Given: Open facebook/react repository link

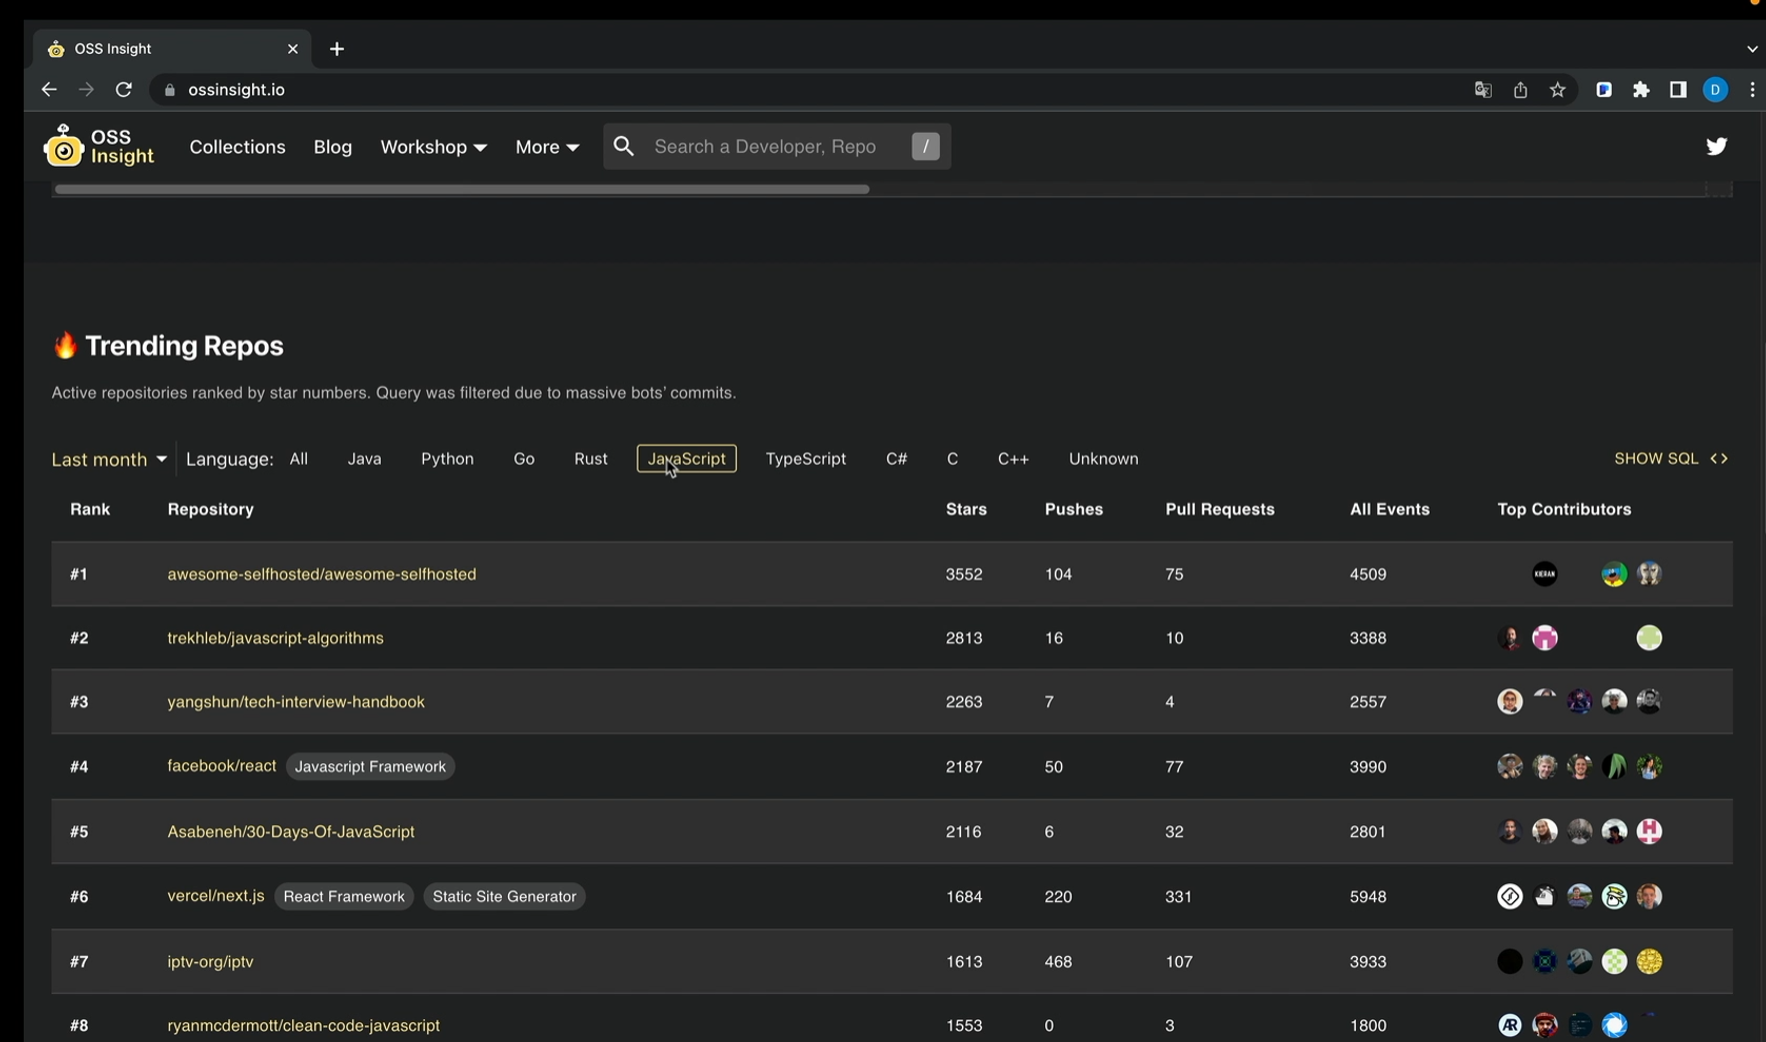Looking at the screenshot, I should (222, 766).
